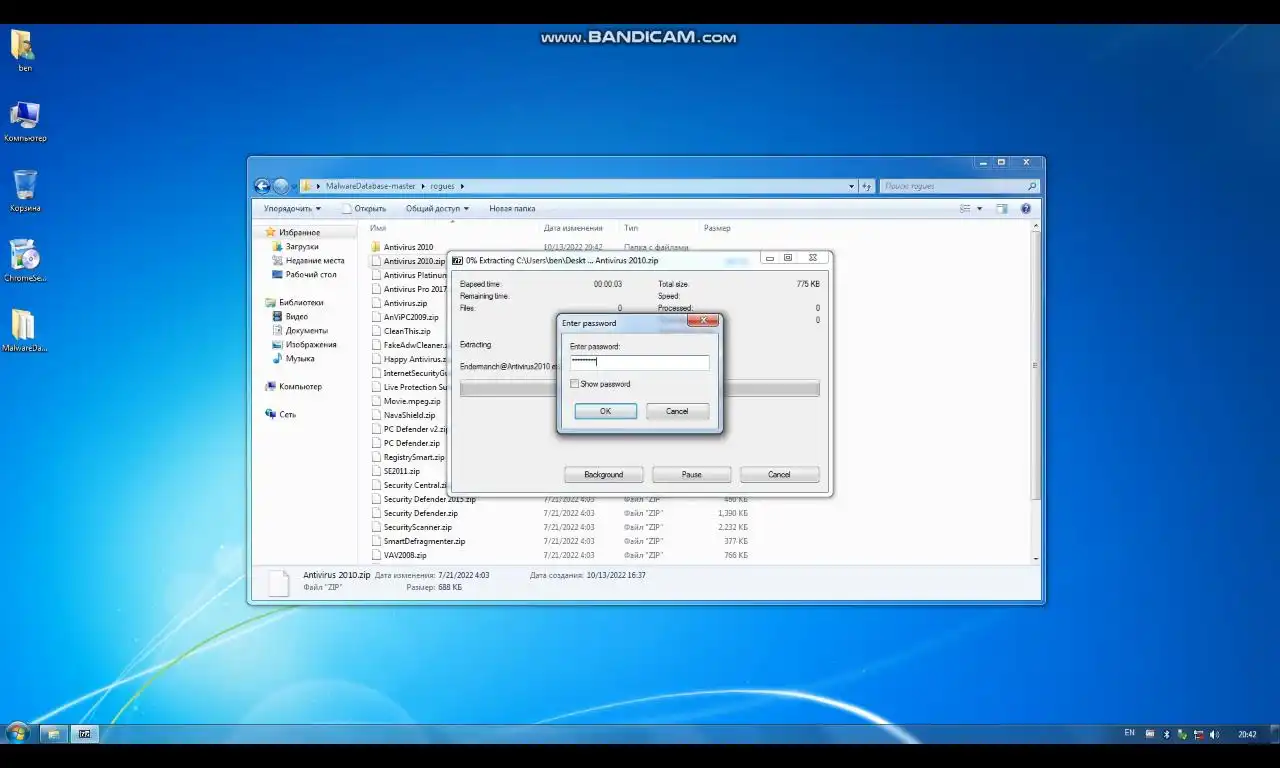Viewport: 1280px width, 768px height.
Task: Open the Общий доступ dropdown menu
Action: point(437,209)
